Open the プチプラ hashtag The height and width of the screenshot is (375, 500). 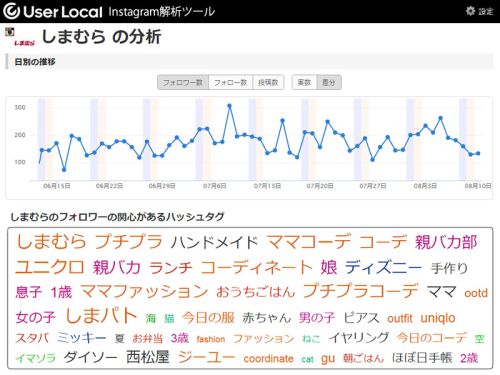tap(129, 241)
